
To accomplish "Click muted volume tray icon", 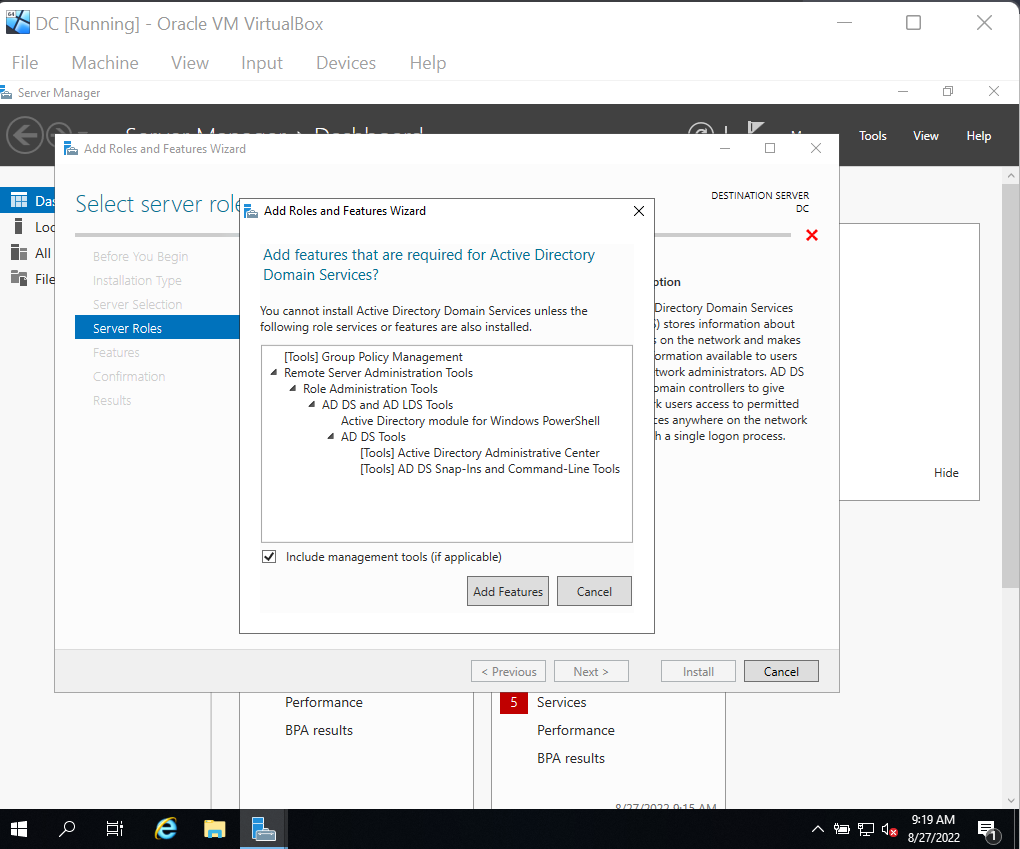I will coord(889,829).
